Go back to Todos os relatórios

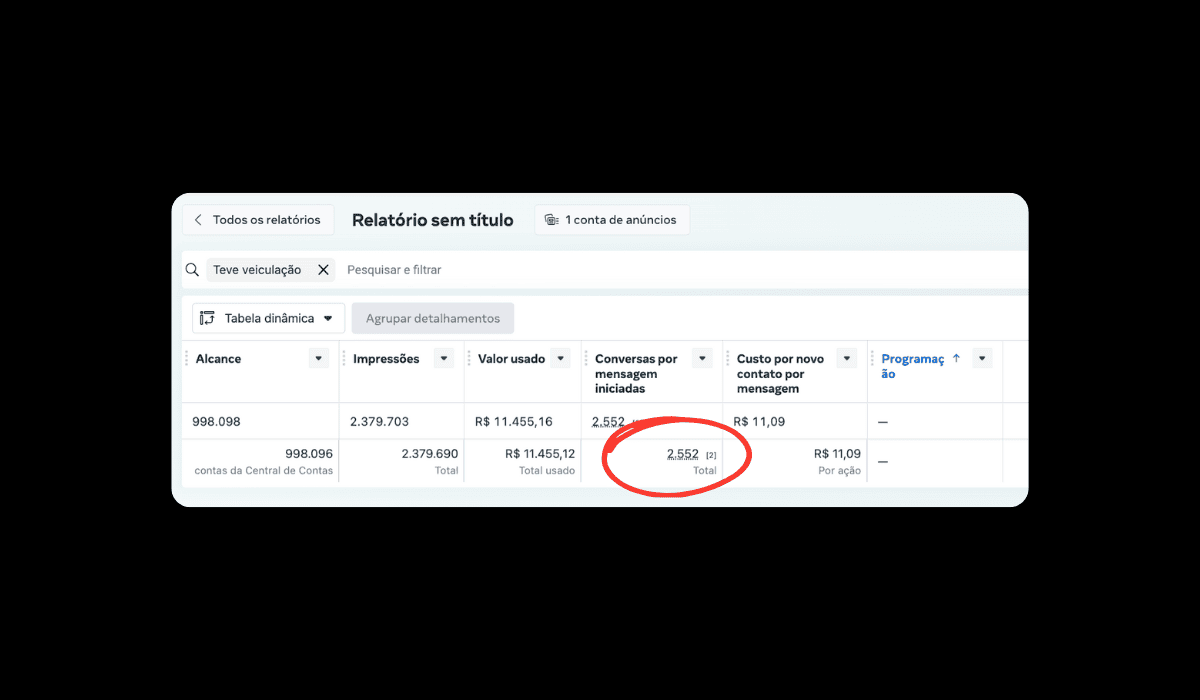coord(258,220)
